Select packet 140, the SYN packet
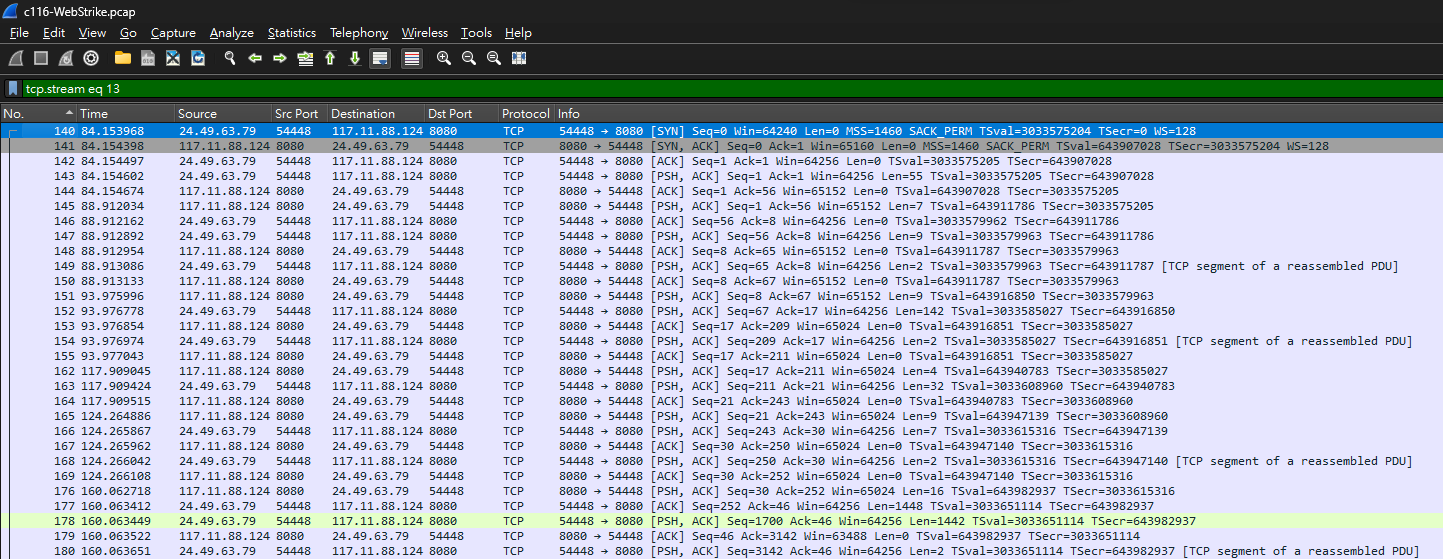The image size is (1443, 559). [721, 131]
